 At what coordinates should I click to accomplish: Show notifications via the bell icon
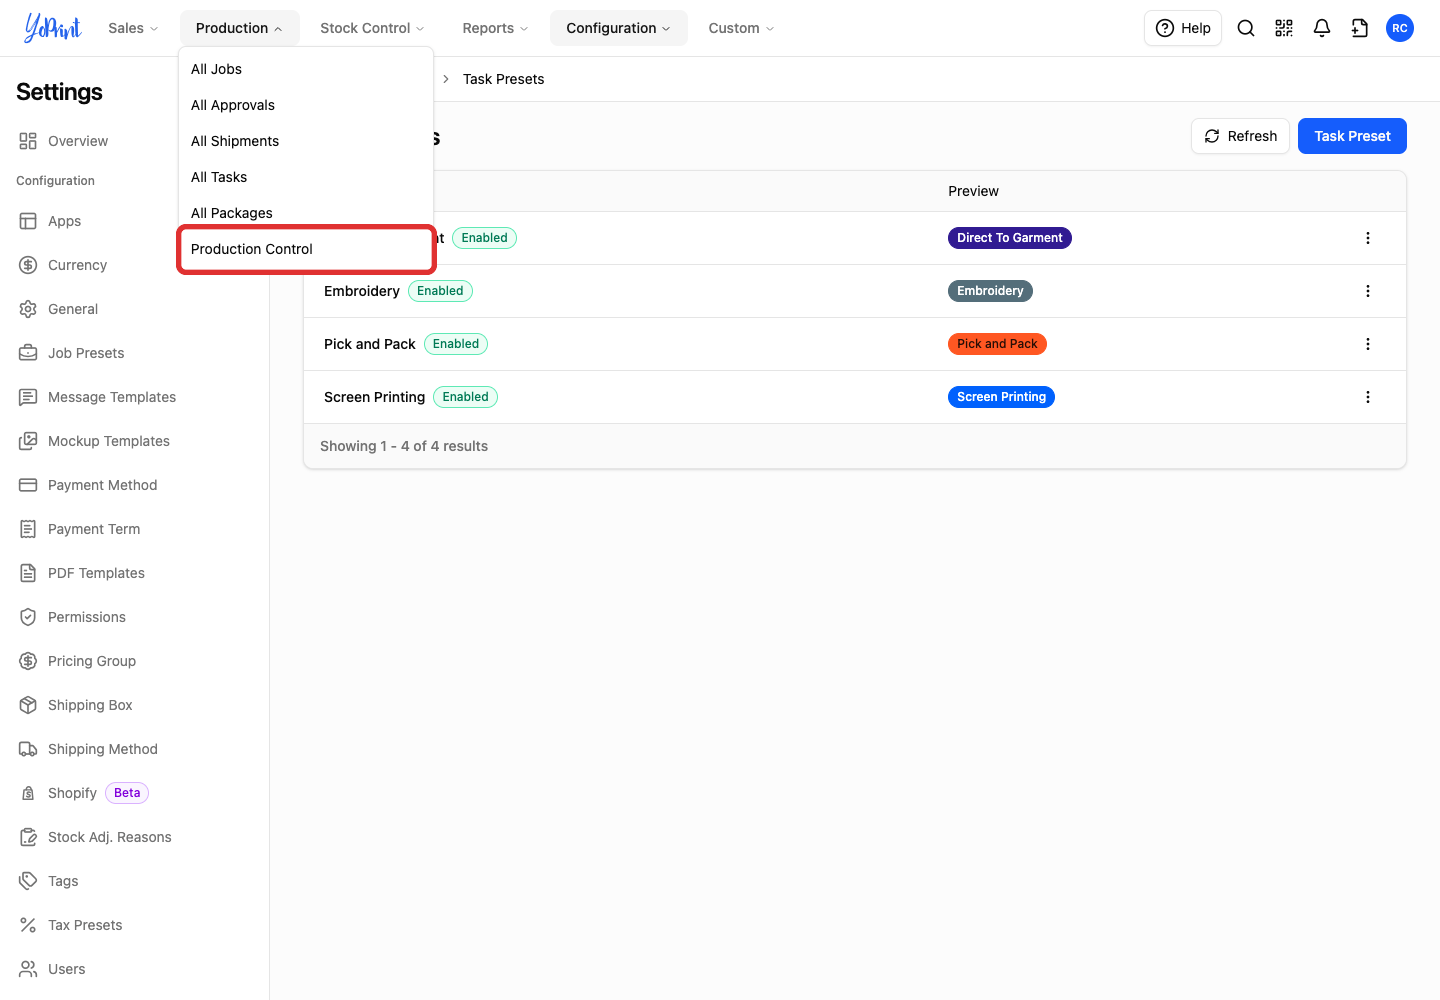coord(1322,28)
